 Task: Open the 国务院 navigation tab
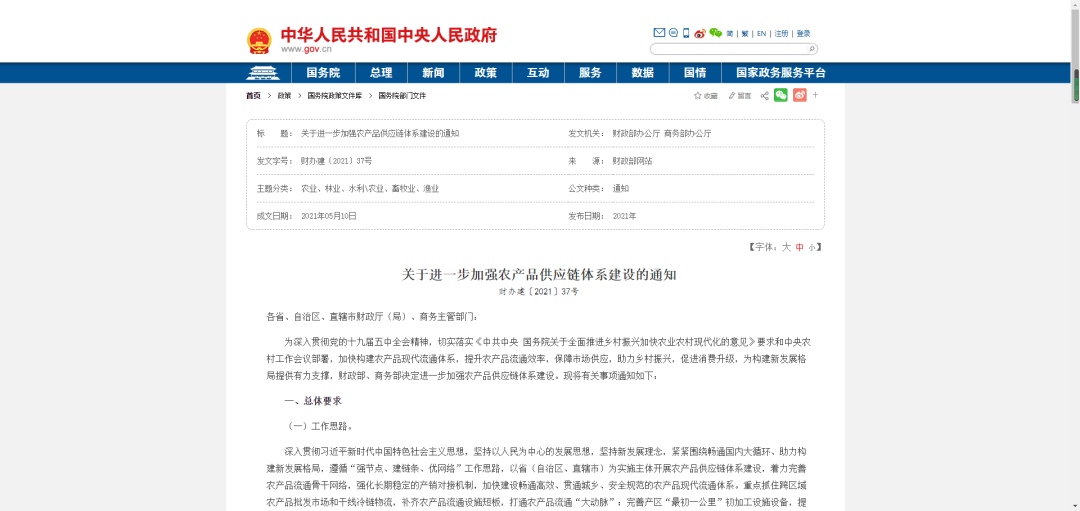click(323, 73)
